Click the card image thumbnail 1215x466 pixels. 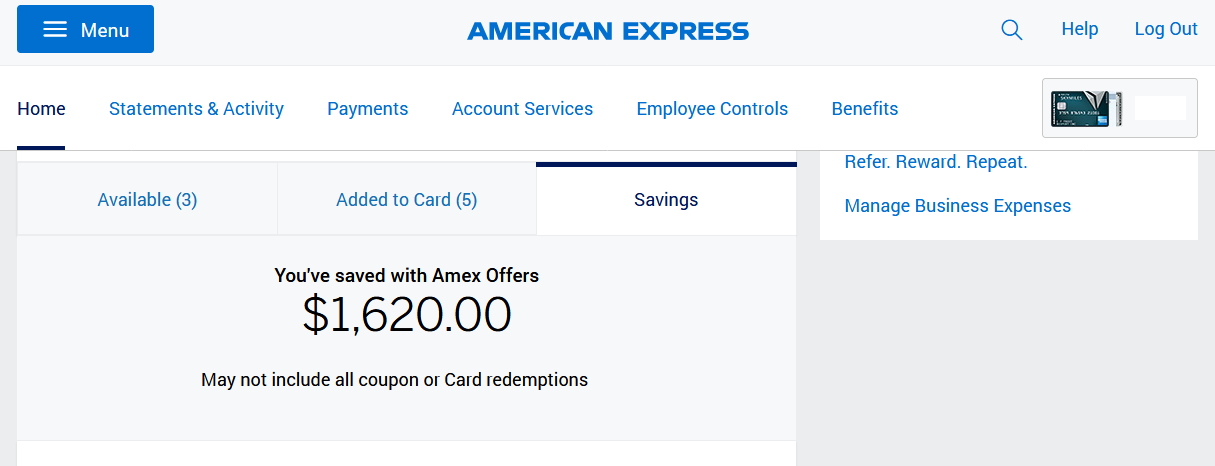click(1087, 108)
